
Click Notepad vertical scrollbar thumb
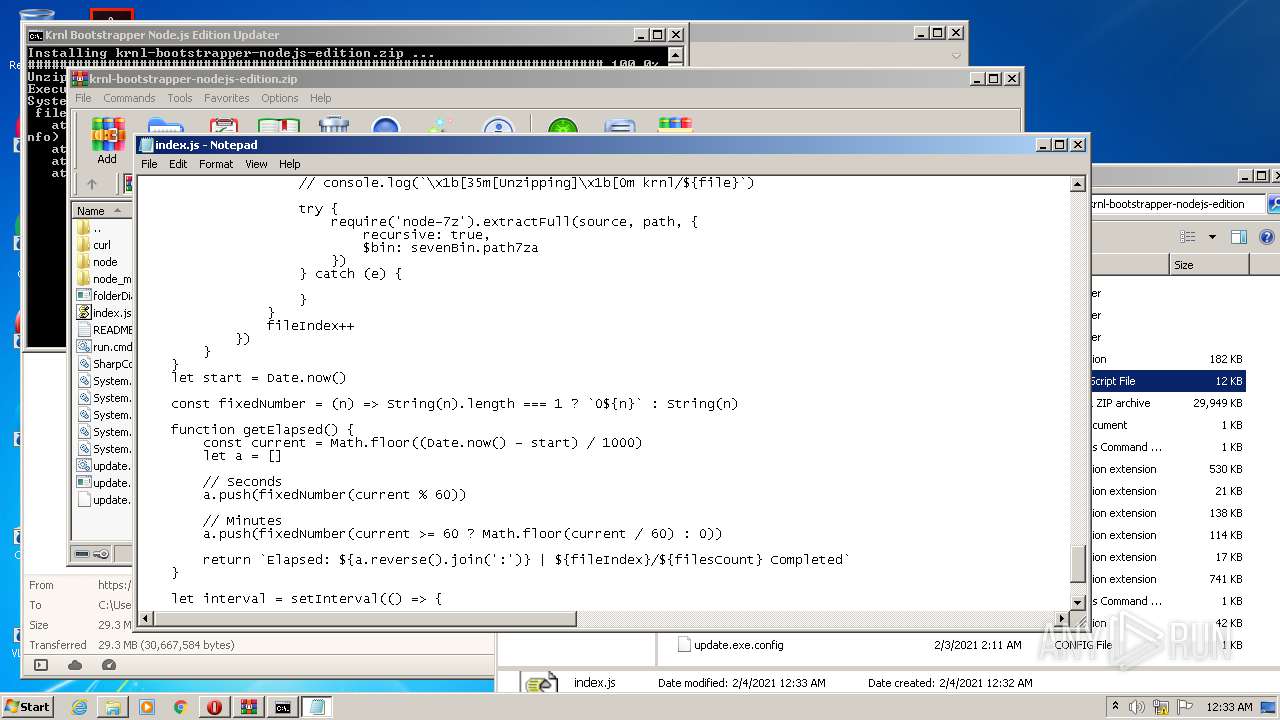(x=1078, y=565)
